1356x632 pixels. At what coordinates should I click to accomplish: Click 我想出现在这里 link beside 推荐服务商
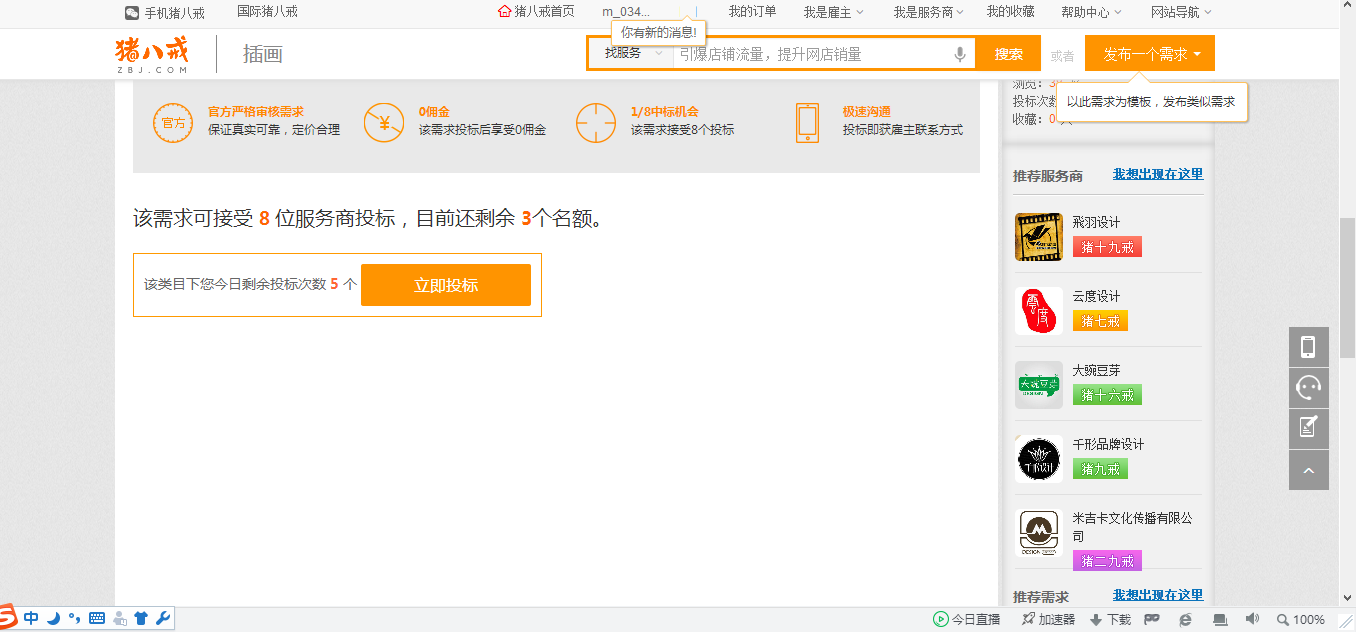click(x=1158, y=174)
